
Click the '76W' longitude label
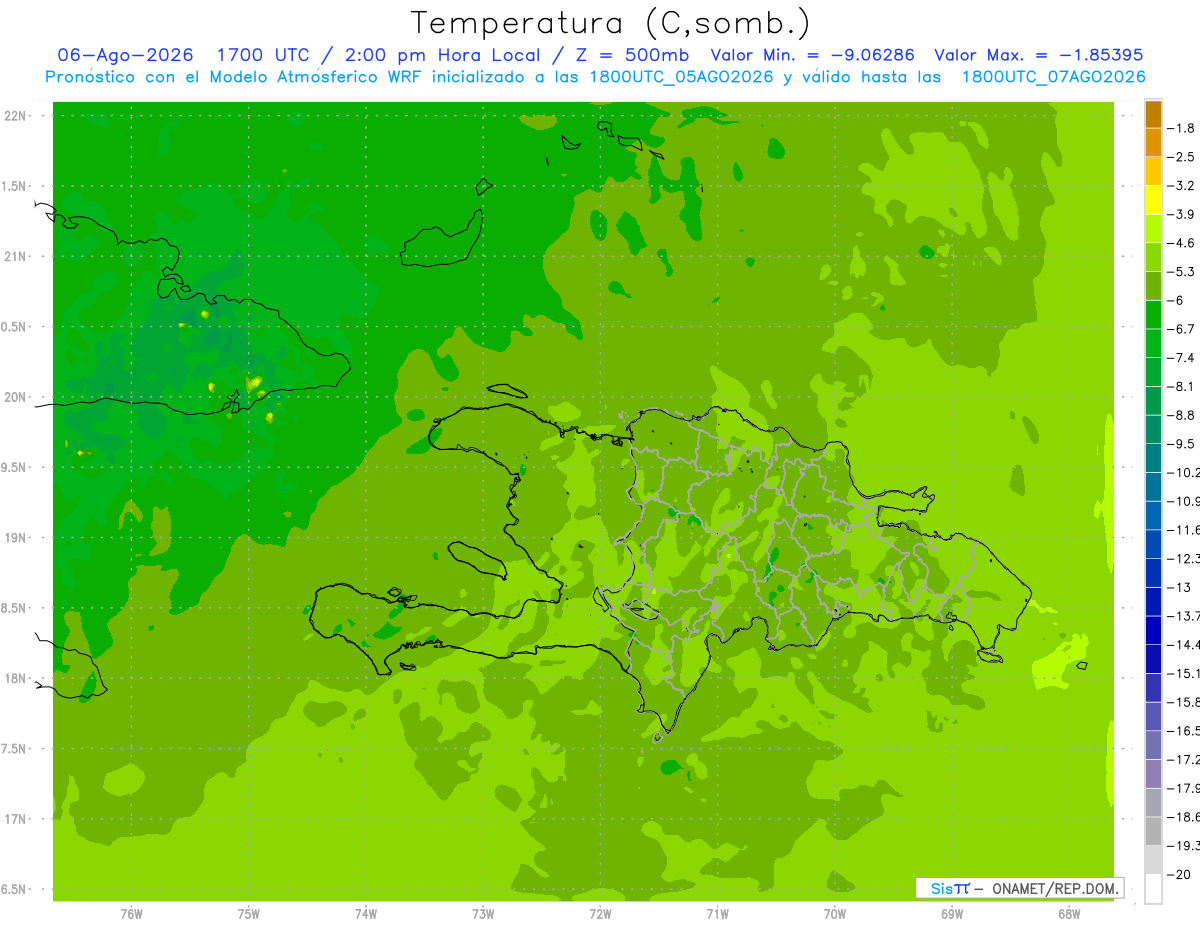click(x=131, y=914)
